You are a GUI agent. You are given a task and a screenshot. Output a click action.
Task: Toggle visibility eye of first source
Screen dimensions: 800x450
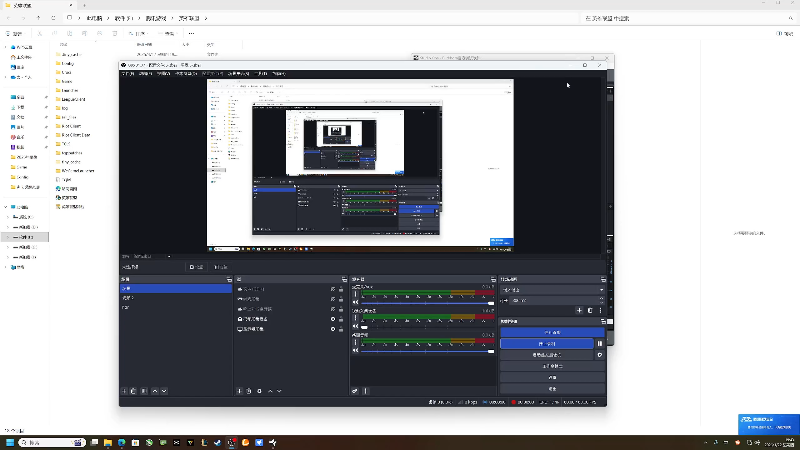(x=333, y=289)
